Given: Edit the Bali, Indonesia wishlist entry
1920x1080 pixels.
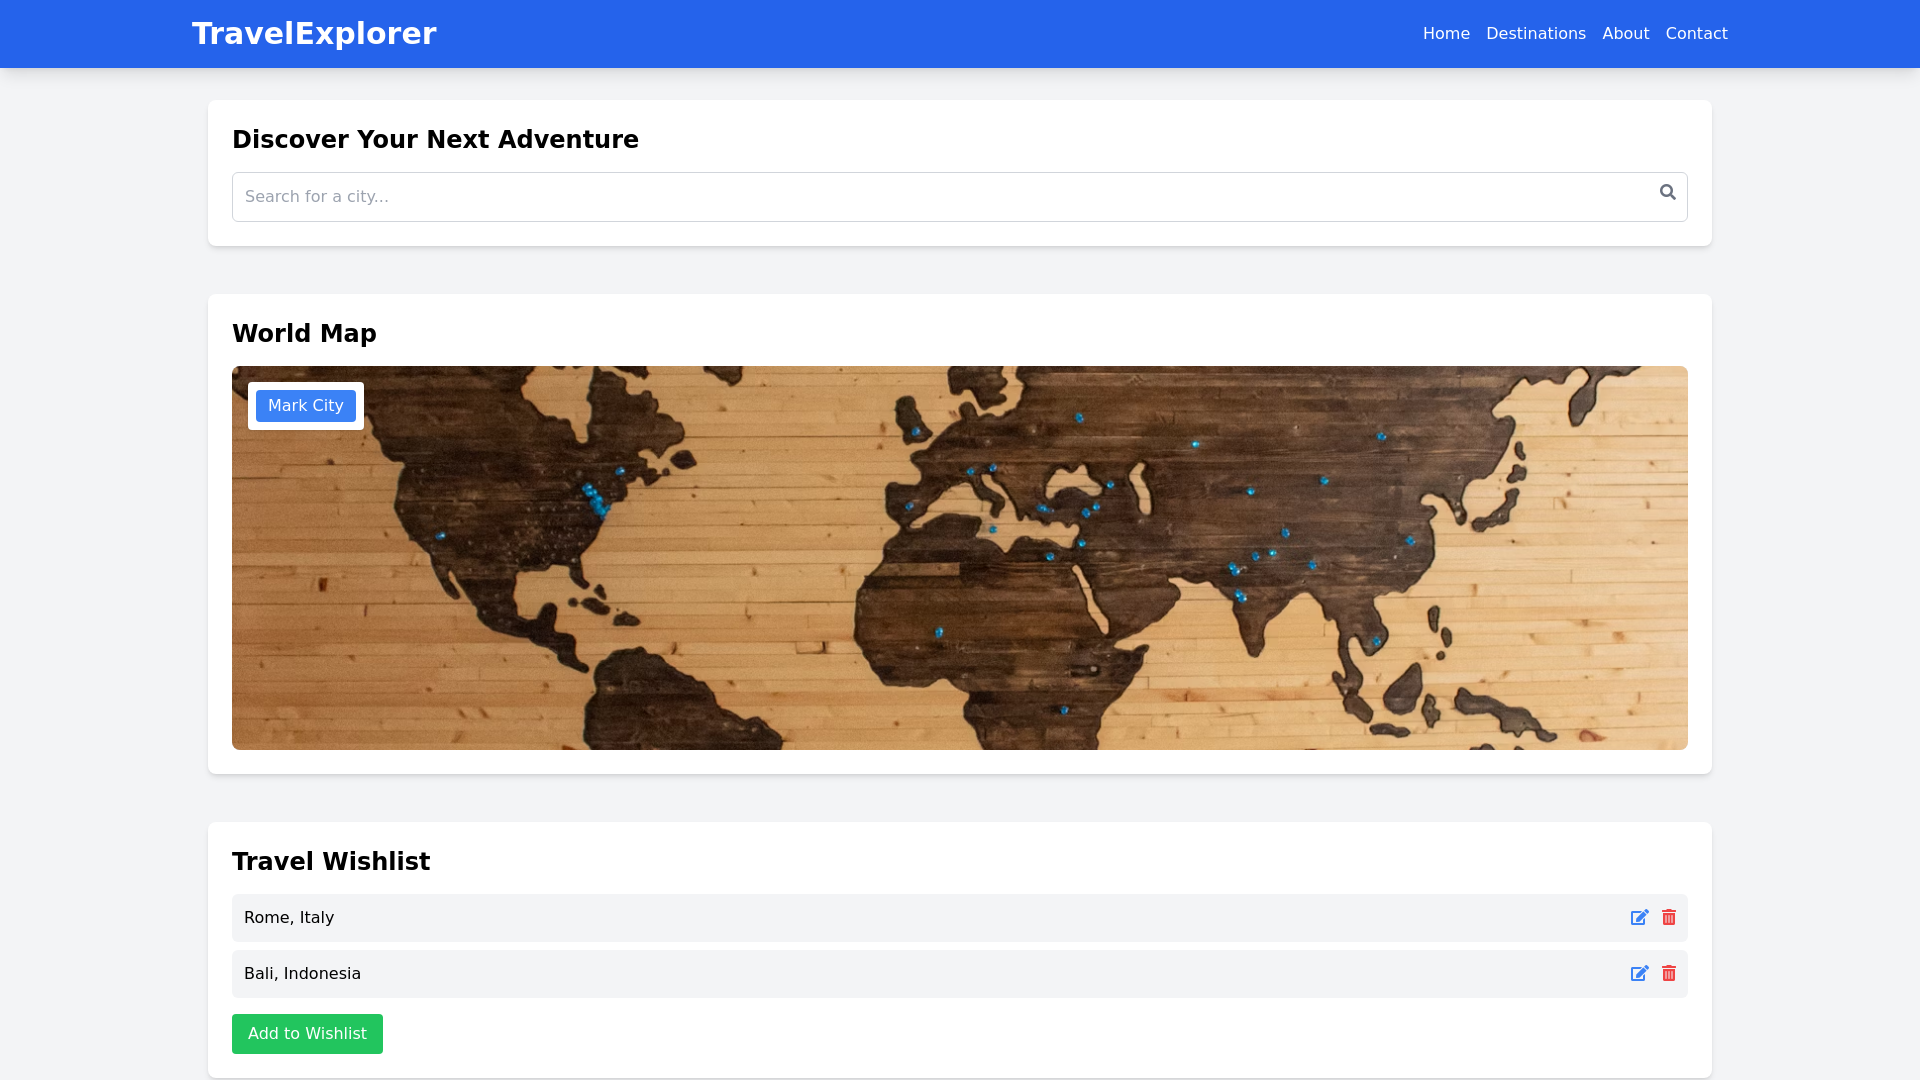Looking at the screenshot, I should coord(1639,974).
